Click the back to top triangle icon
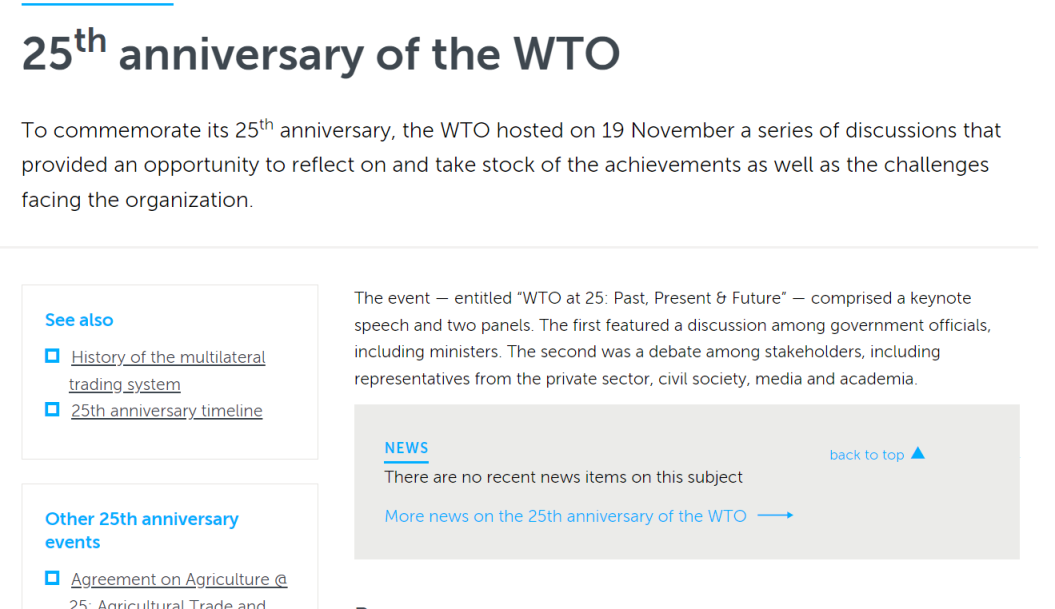The height and width of the screenshot is (609, 1055). (918, 453)
